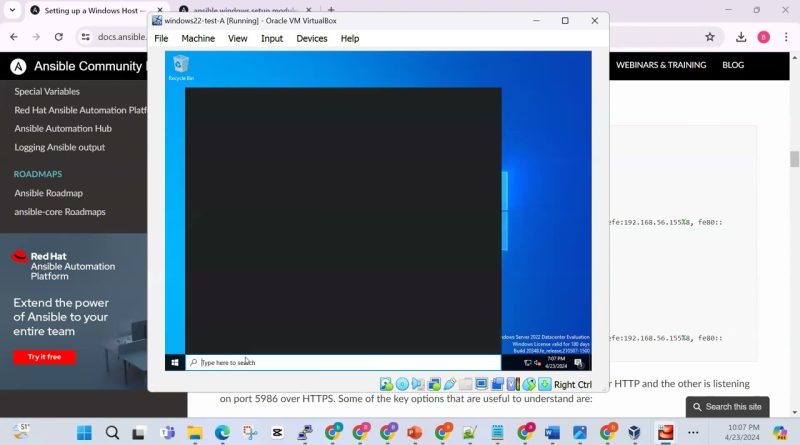Open the Chrome profile avatar

(764, 37)
